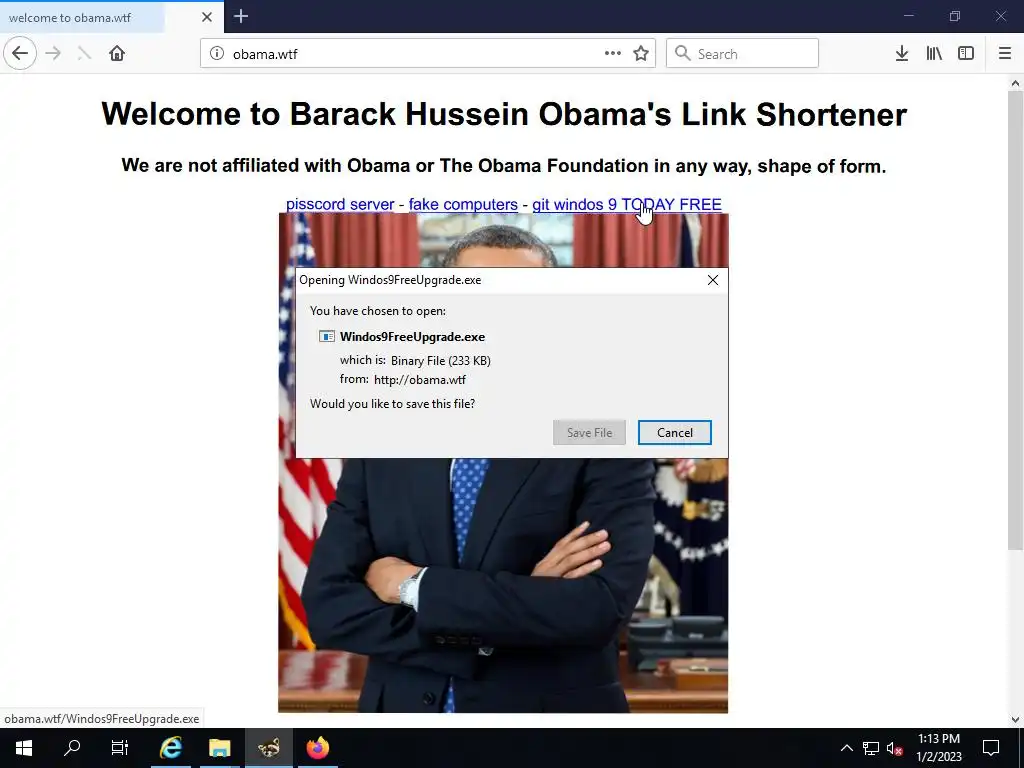Click 'http://obama.wtf' source text in dialog
This screenshot has width=1024, height=768.
pos(420,379)
